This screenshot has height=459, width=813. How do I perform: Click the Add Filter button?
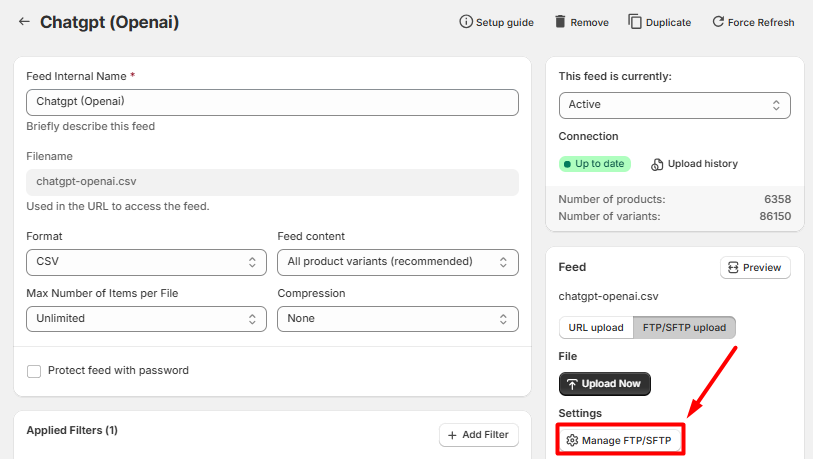coord(479,435)
